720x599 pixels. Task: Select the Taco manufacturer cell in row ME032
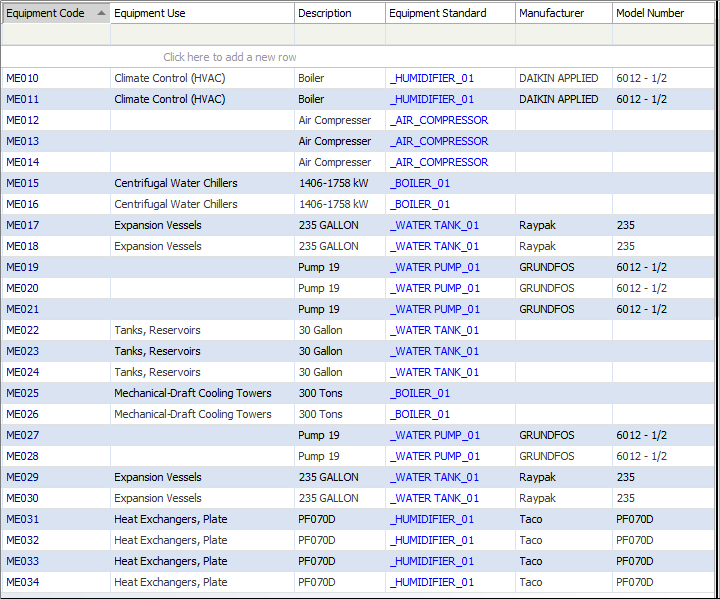click(531, 540)
